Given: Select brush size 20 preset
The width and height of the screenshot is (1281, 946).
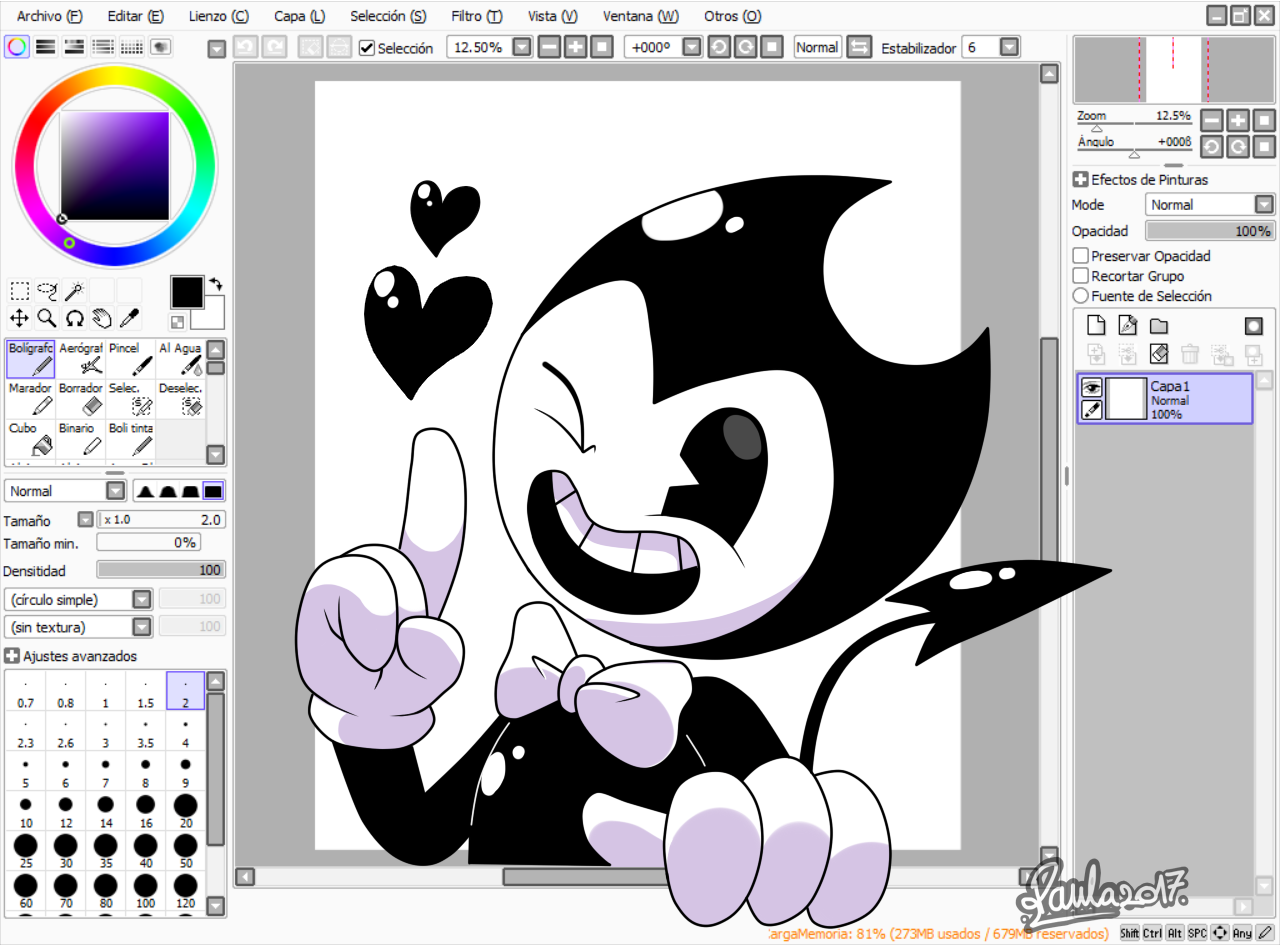Looking at the screenshot, I should tap(185, 811).
